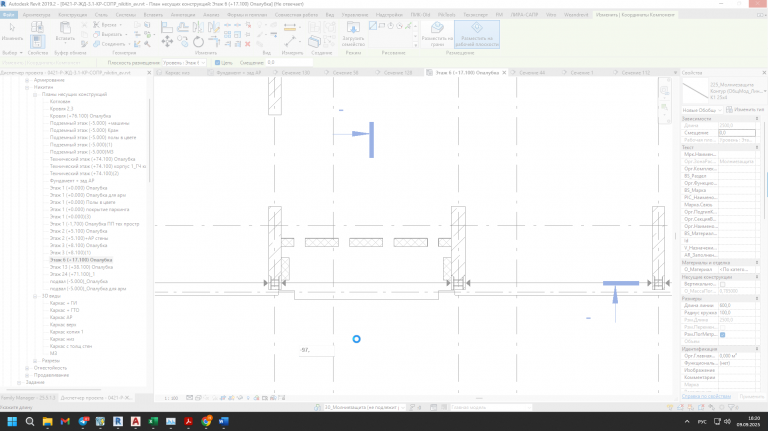Viewport: 768px width, 431px height.
Task: Open Excel from the Windows taskbar
Action: 153,421
